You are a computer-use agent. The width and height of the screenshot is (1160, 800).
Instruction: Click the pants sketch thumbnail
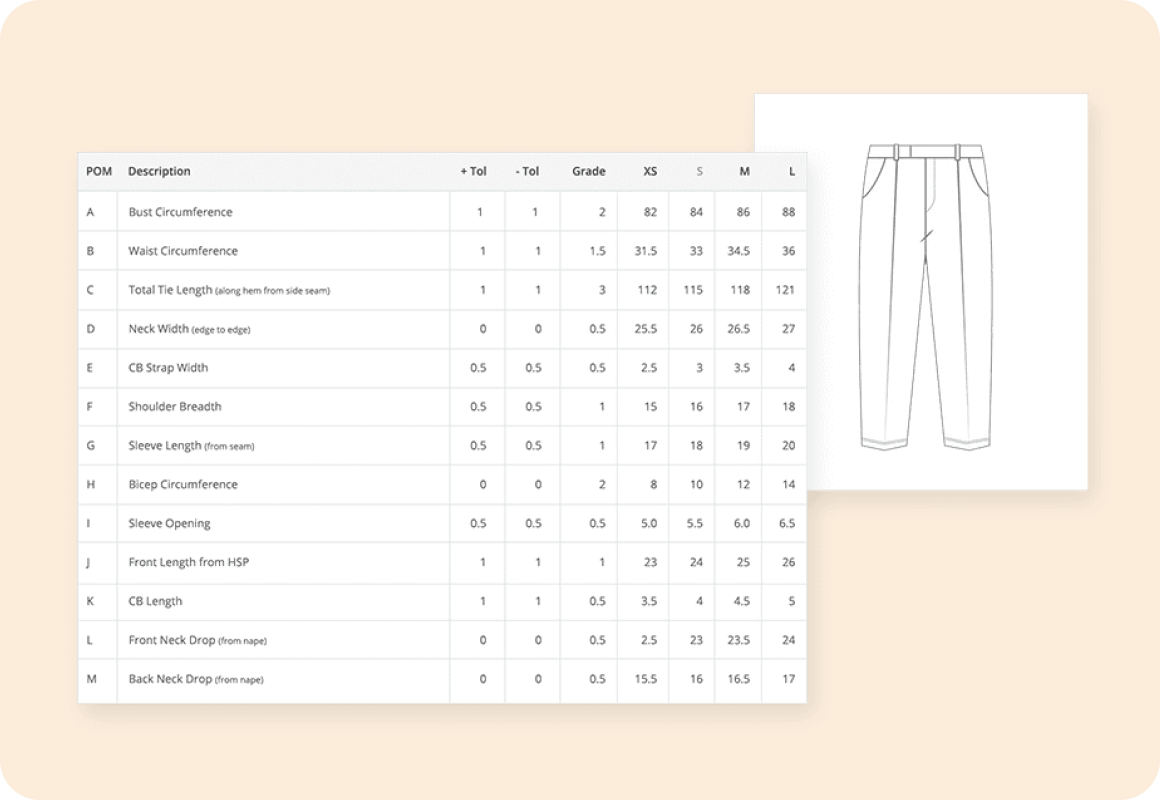point(921,292)
